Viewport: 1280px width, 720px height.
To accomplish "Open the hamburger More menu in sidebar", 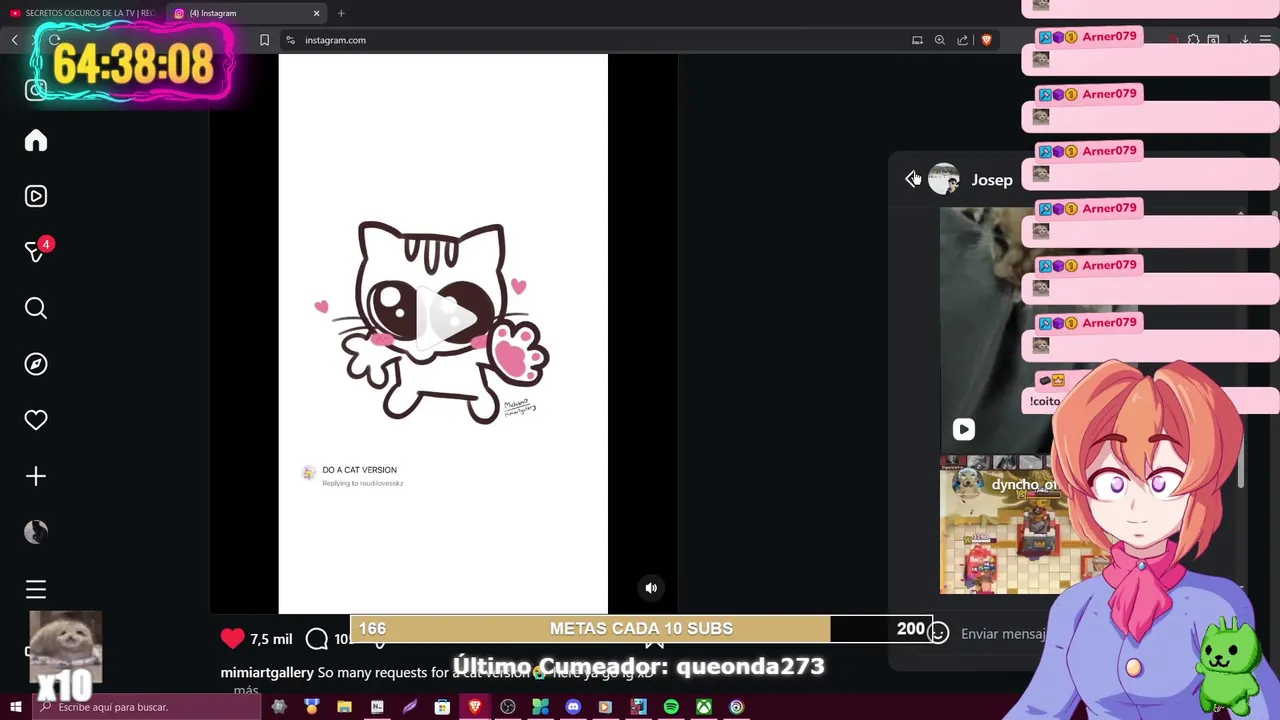I will click(36, 589).
